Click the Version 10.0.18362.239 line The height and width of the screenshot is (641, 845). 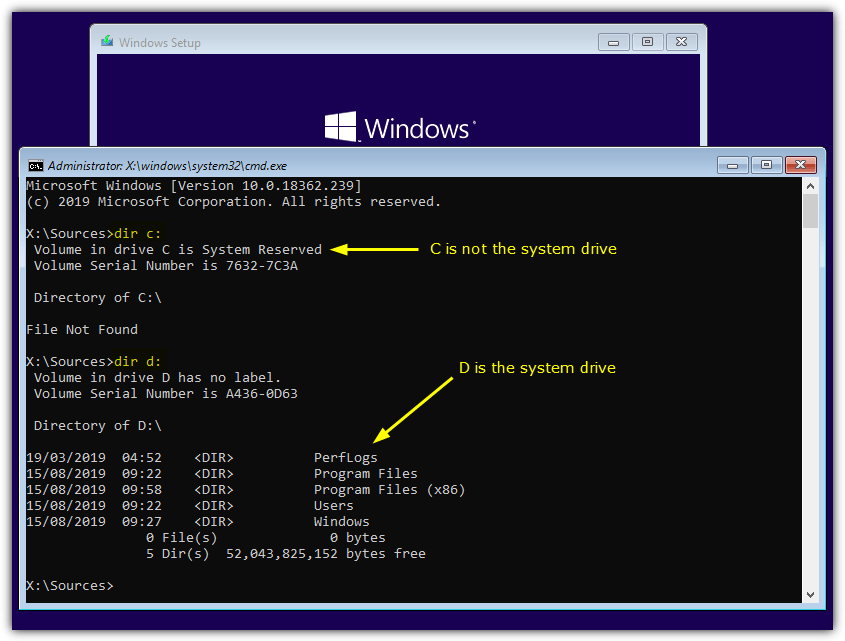point(194,185)
